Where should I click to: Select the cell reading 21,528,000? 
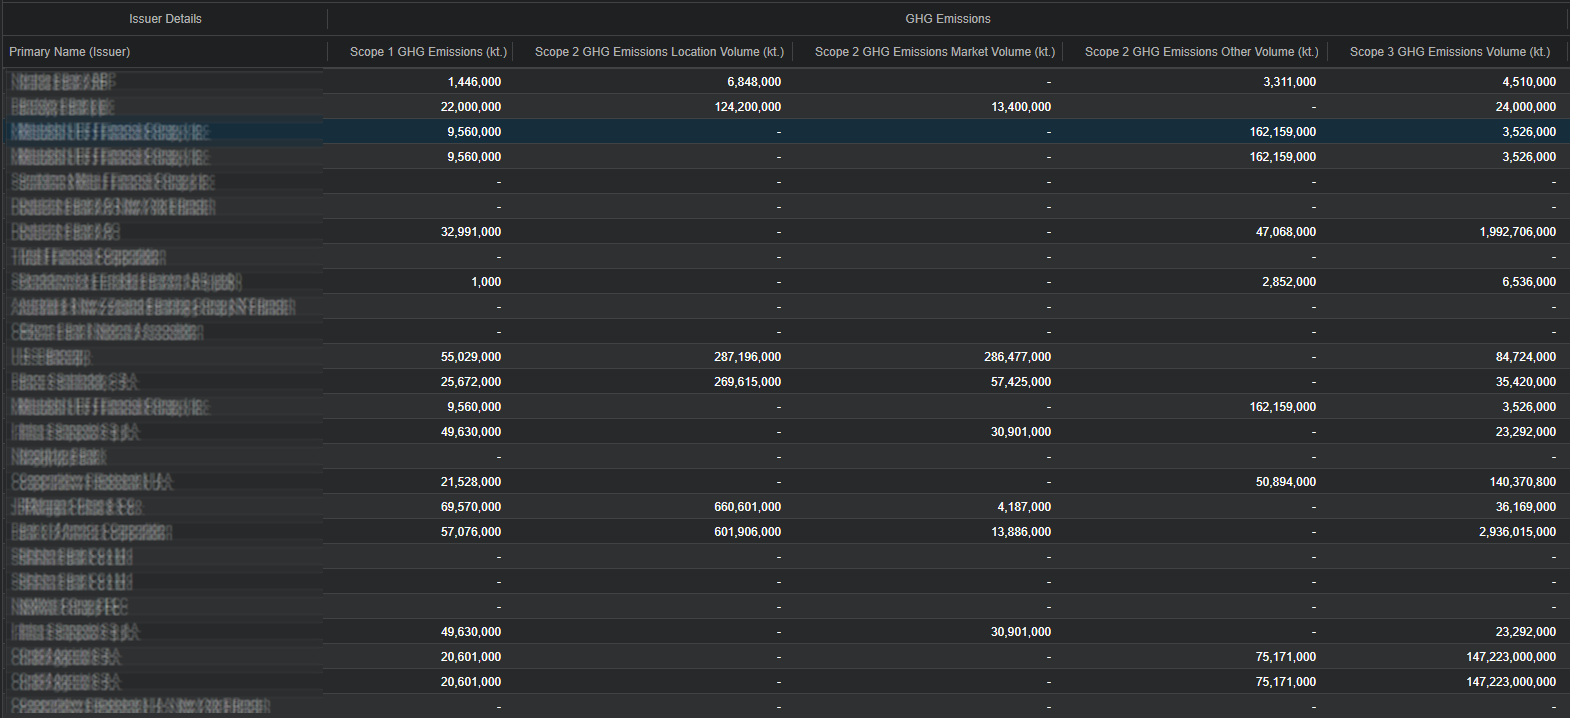pos(471,482)
